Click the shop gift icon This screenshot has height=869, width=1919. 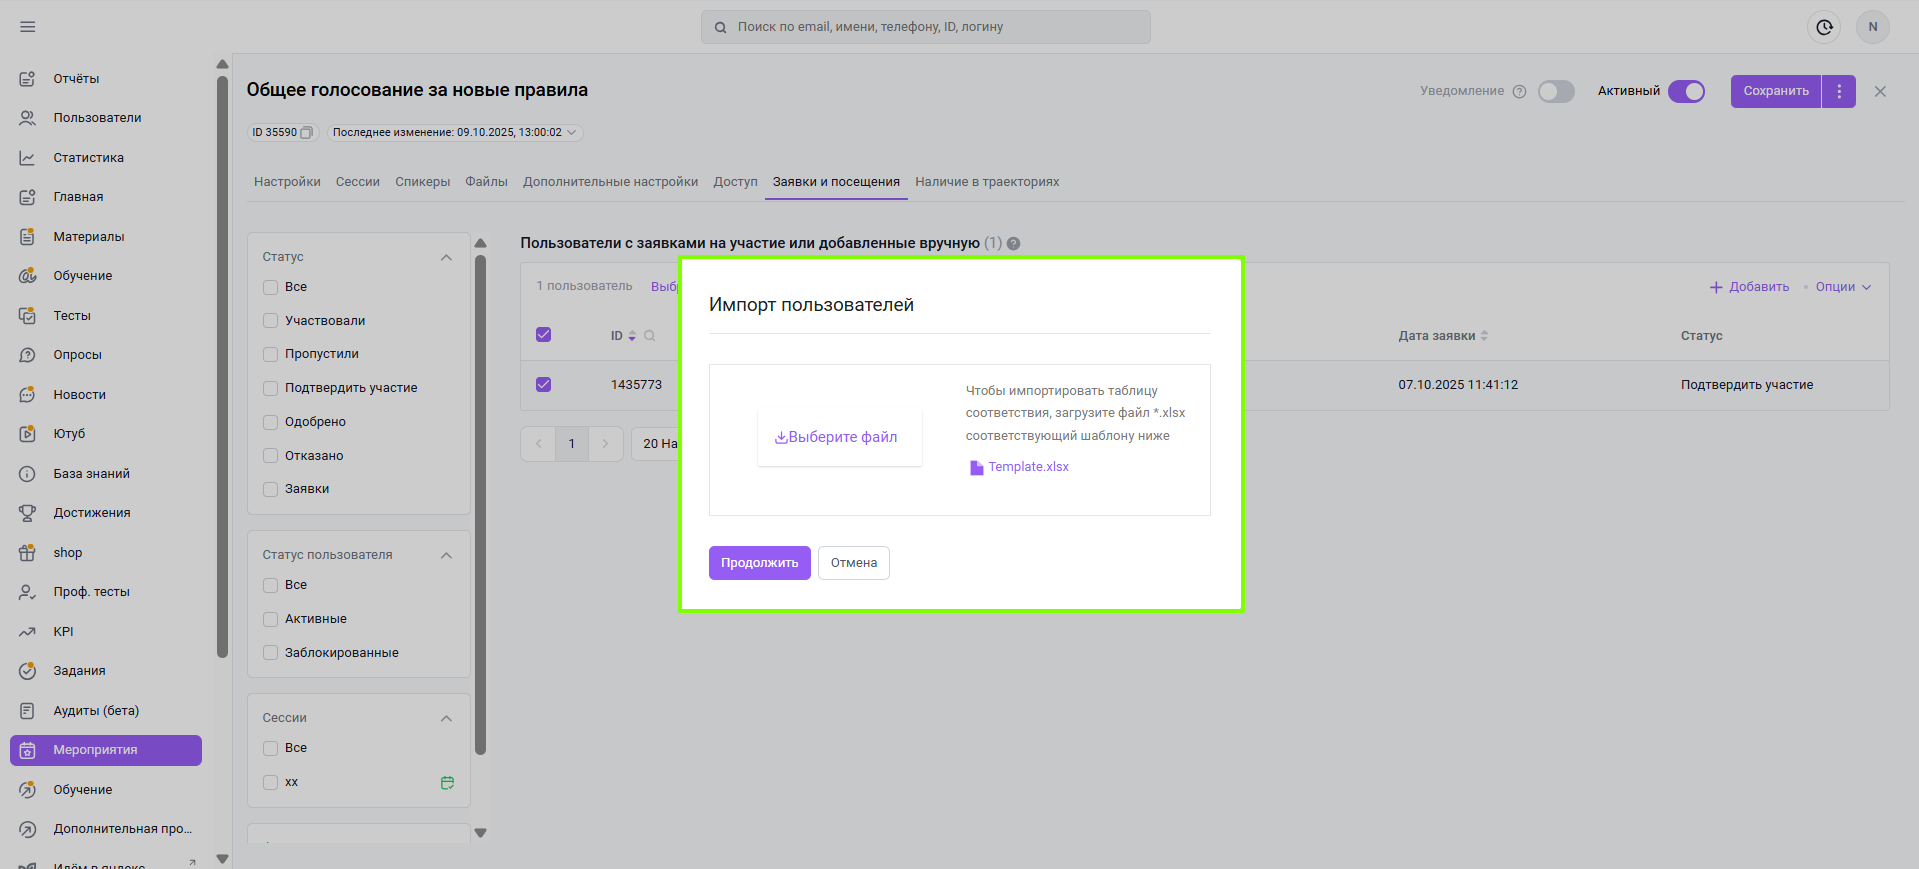pos(28,553)
